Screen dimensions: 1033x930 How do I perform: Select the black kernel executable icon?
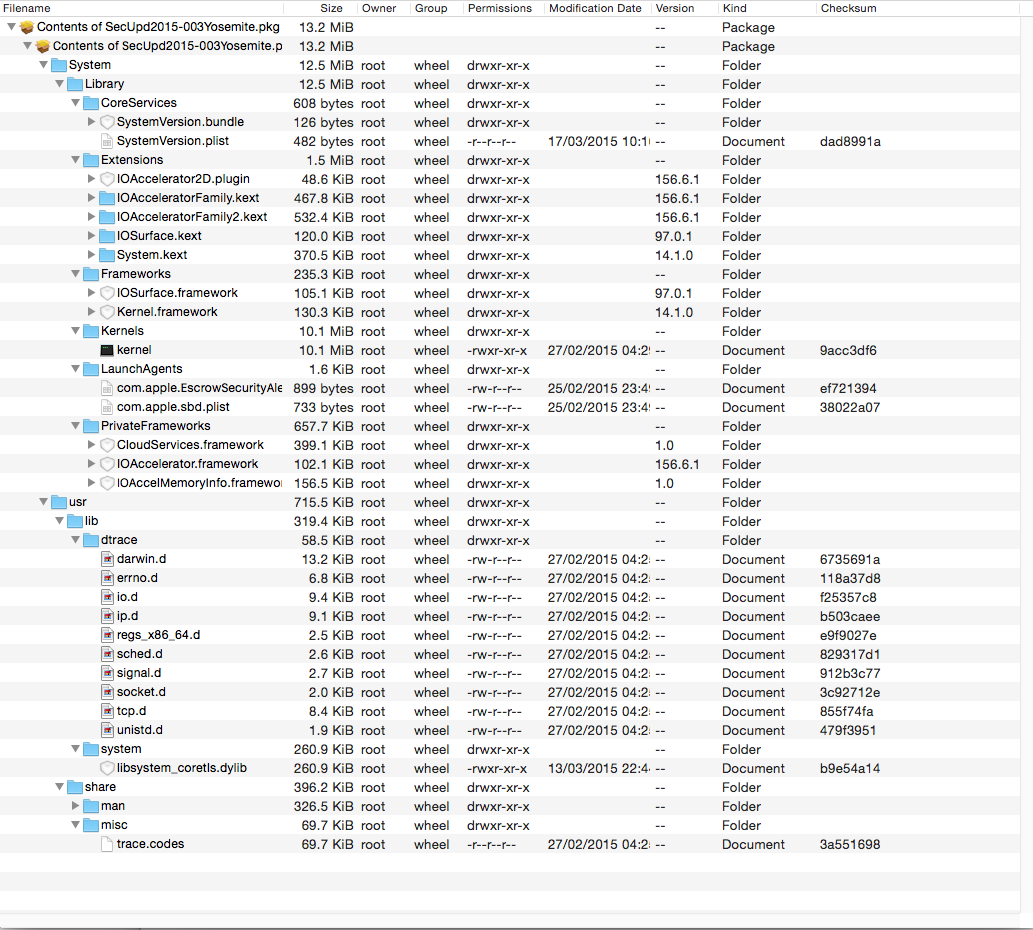(107, 350)
